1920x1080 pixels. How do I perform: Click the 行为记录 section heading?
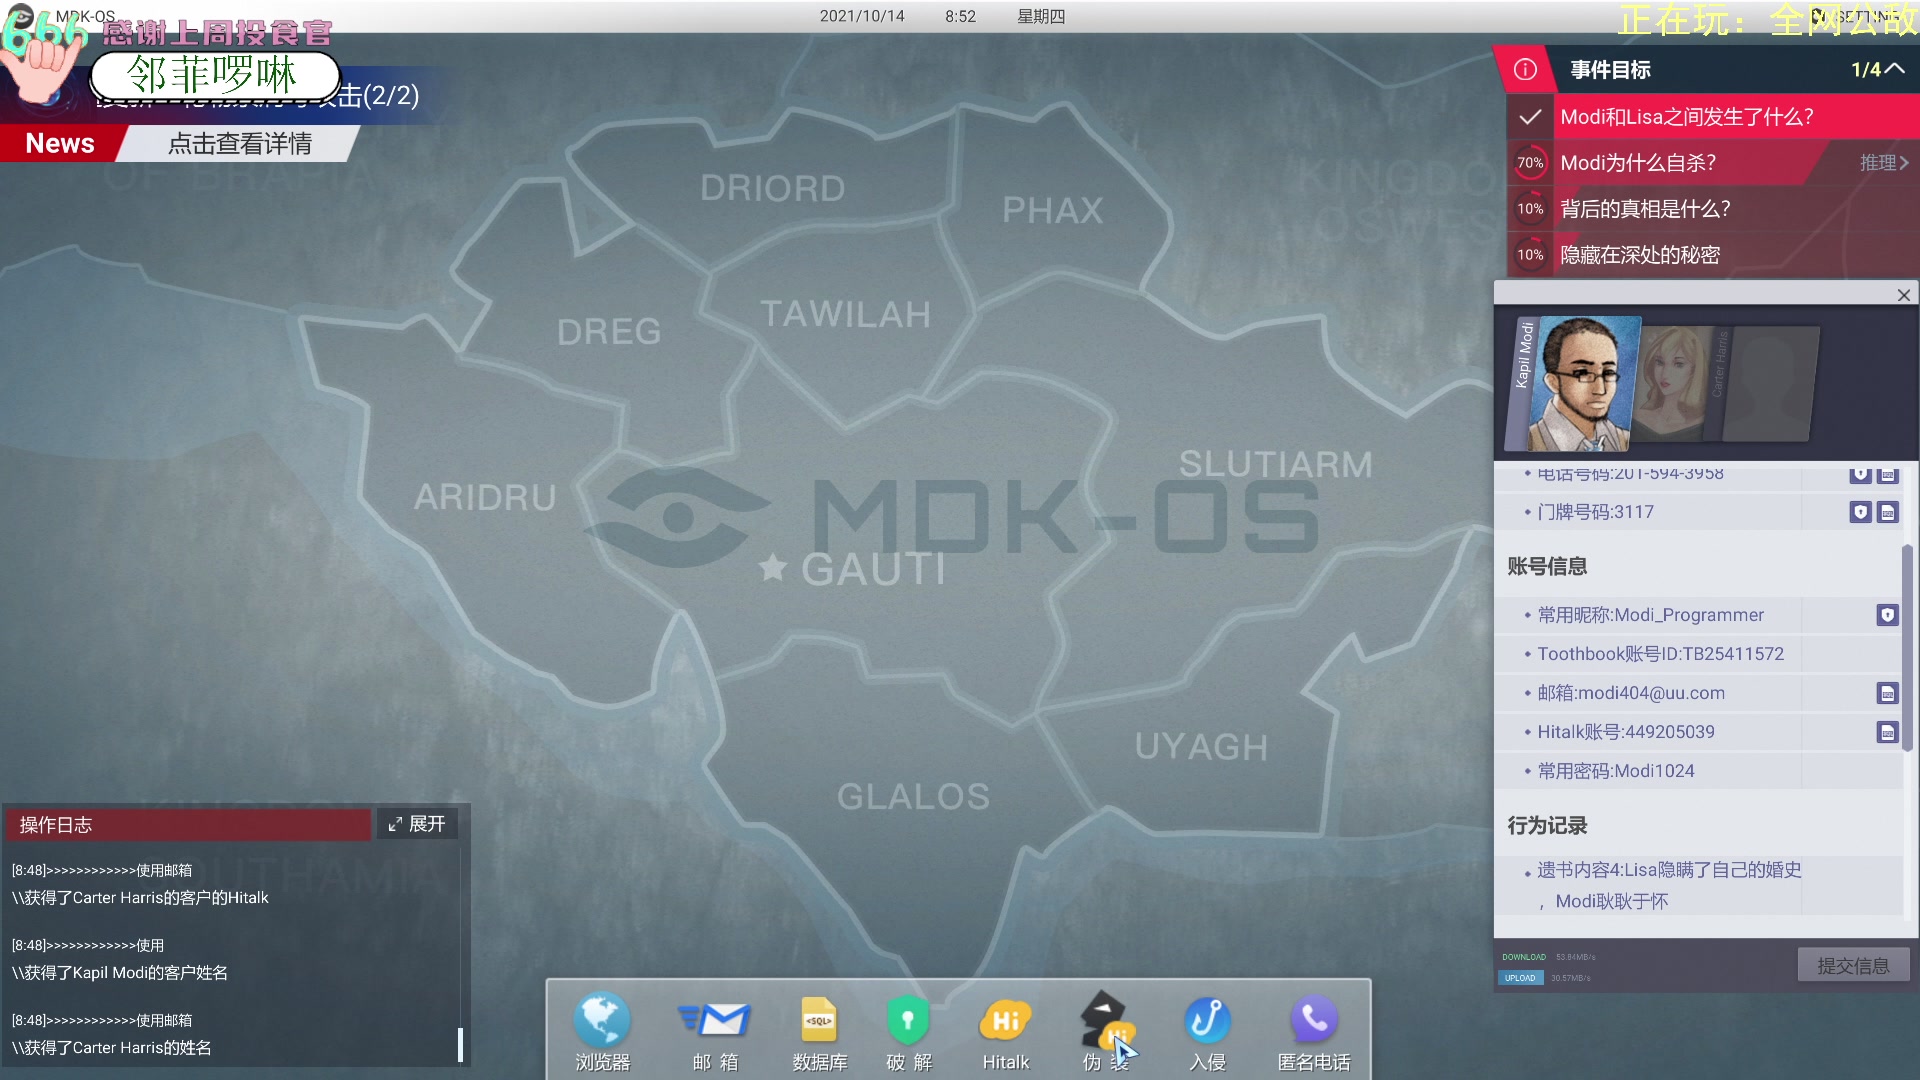pos(1547,825)
